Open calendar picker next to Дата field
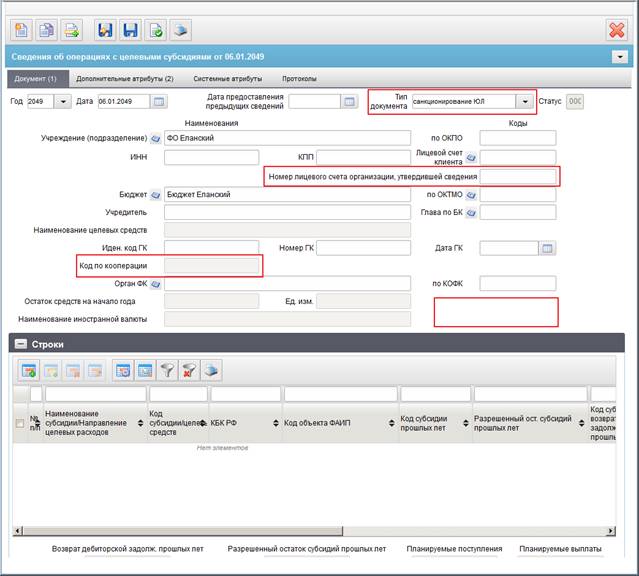This screenshot has width=639, height=576. [159, 102]
